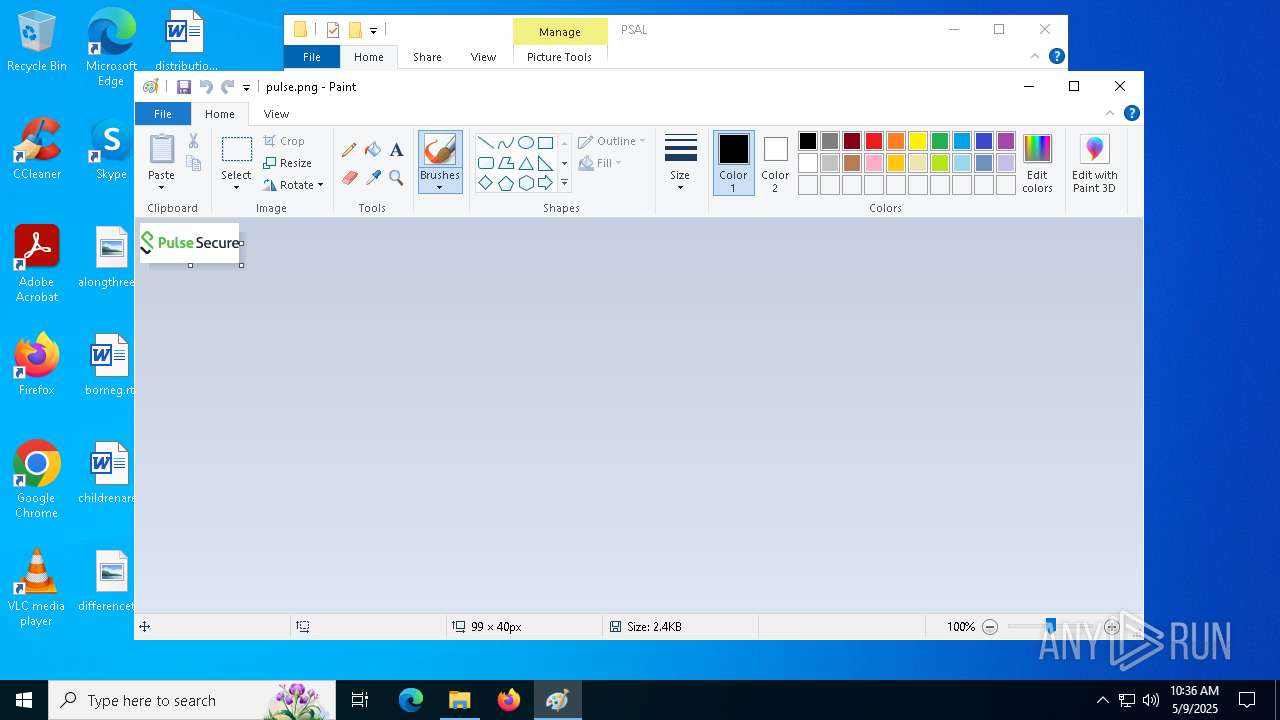Click the Paste clipboard icon

tap(161, 149)
